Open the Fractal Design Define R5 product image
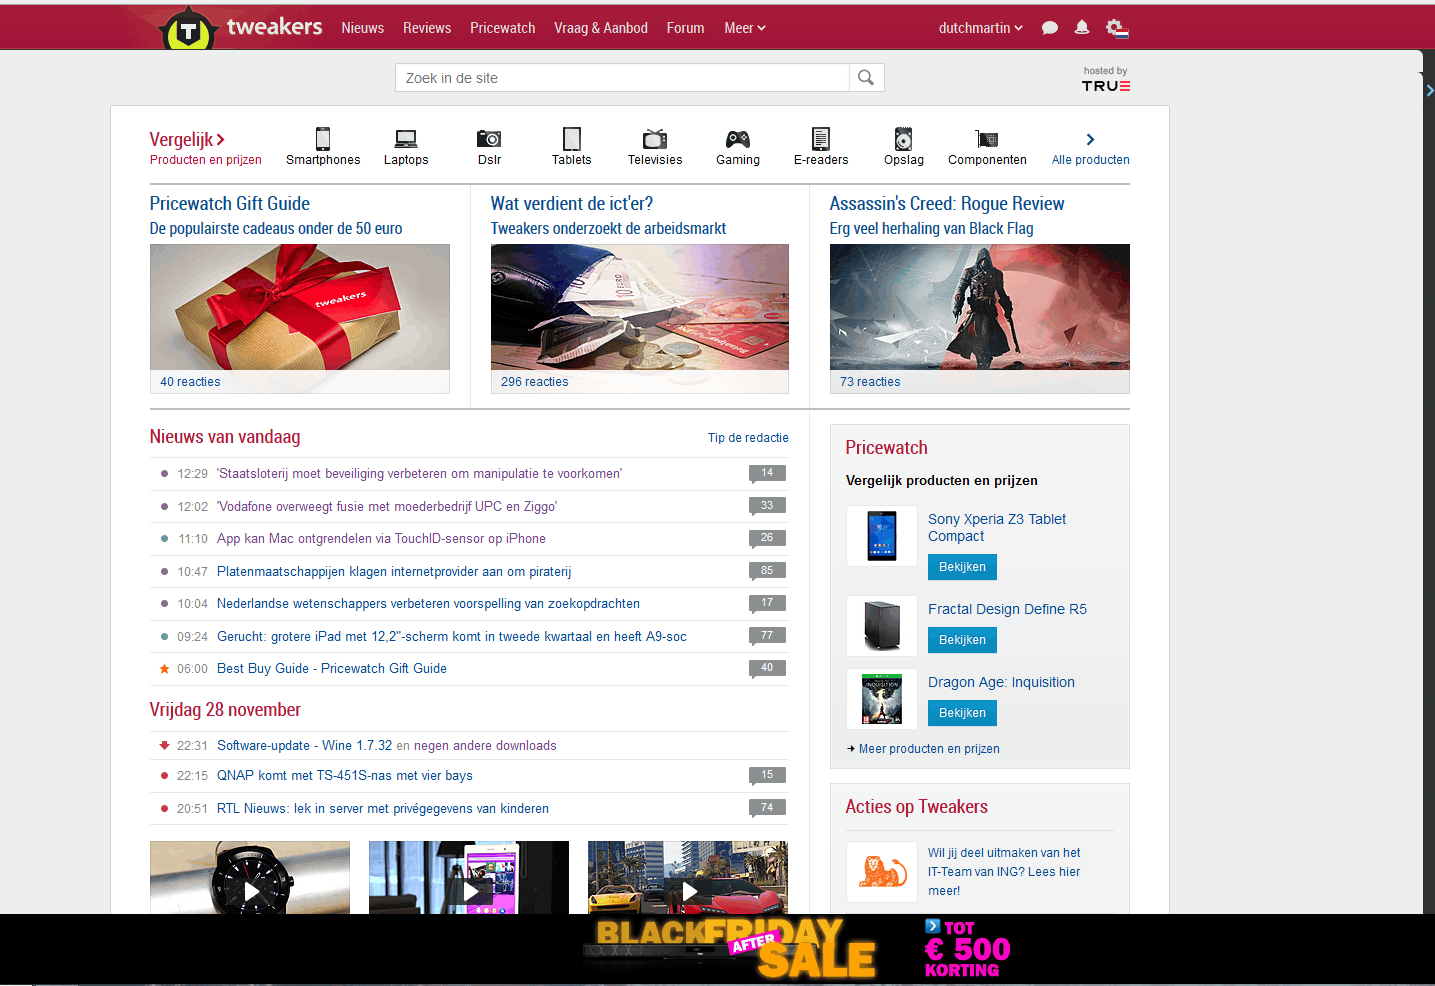 coord(882,626)
